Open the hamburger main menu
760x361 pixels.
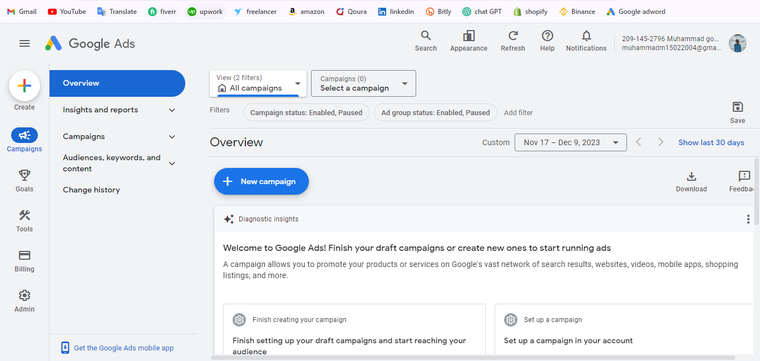tap(24, 44)
